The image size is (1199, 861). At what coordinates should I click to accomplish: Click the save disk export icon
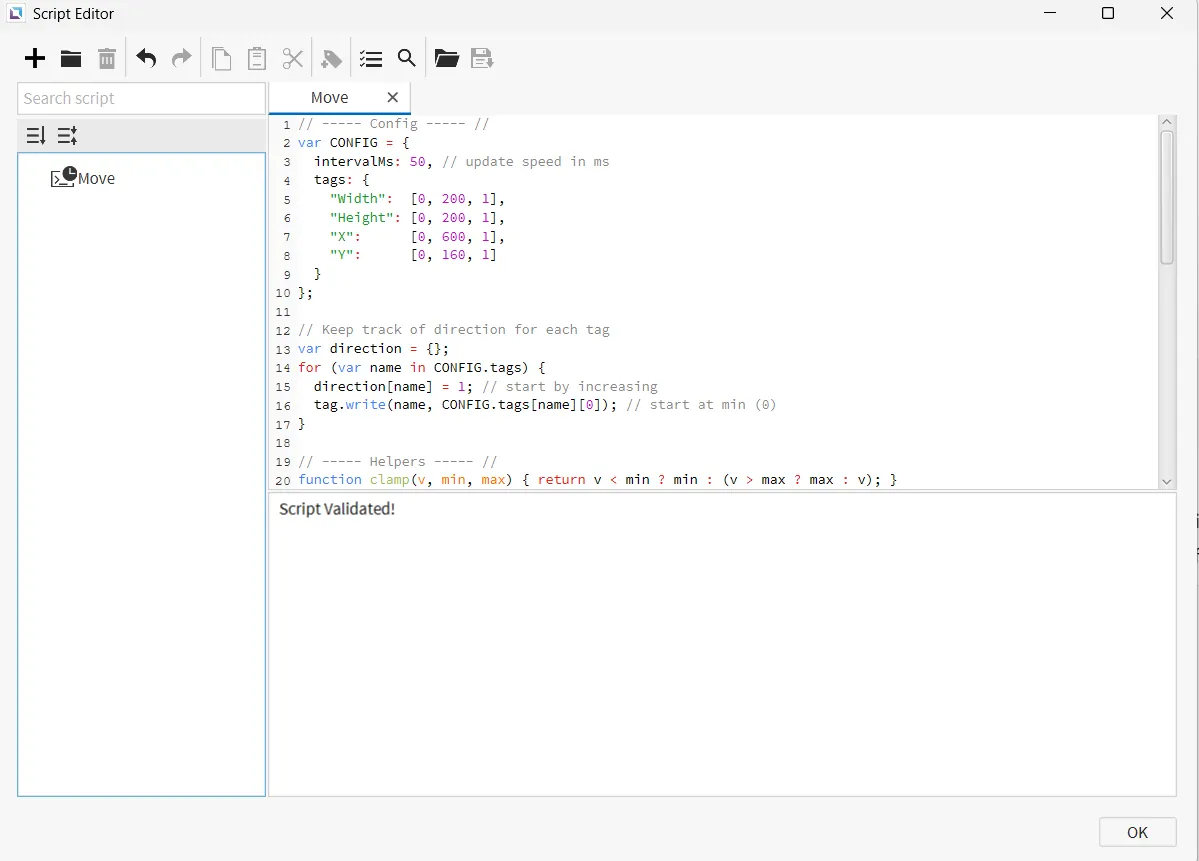[482, 59]
